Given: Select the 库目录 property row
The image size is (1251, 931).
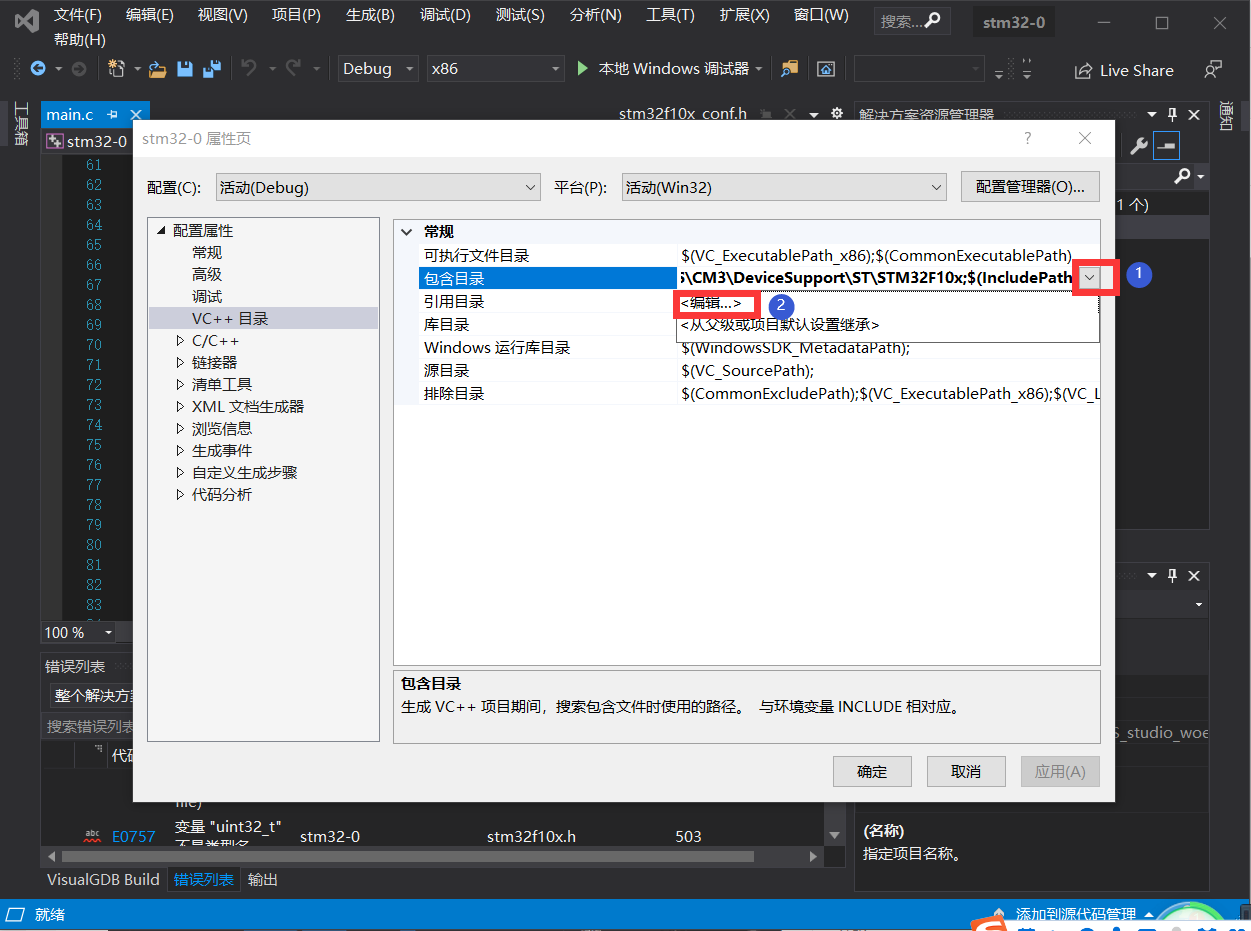Looking at the screenshot, I should coord(446,325).
